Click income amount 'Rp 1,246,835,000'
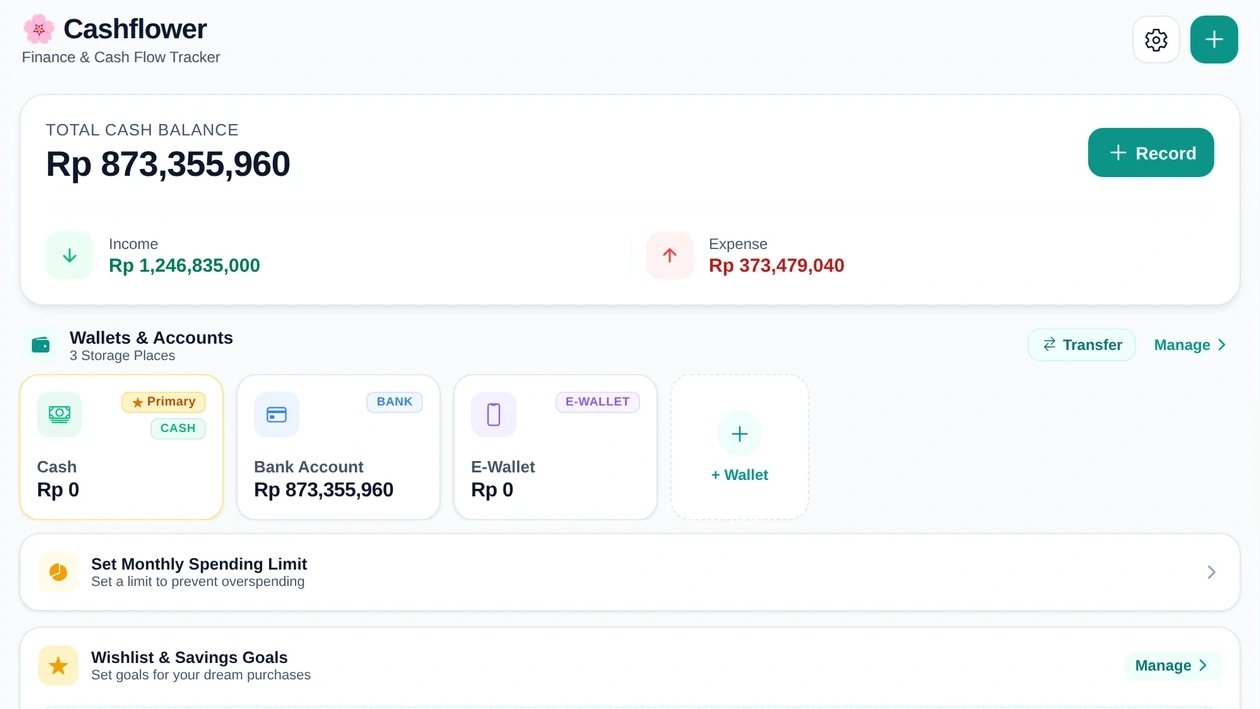The image size is (1260, 709). (x=184, y=266)
